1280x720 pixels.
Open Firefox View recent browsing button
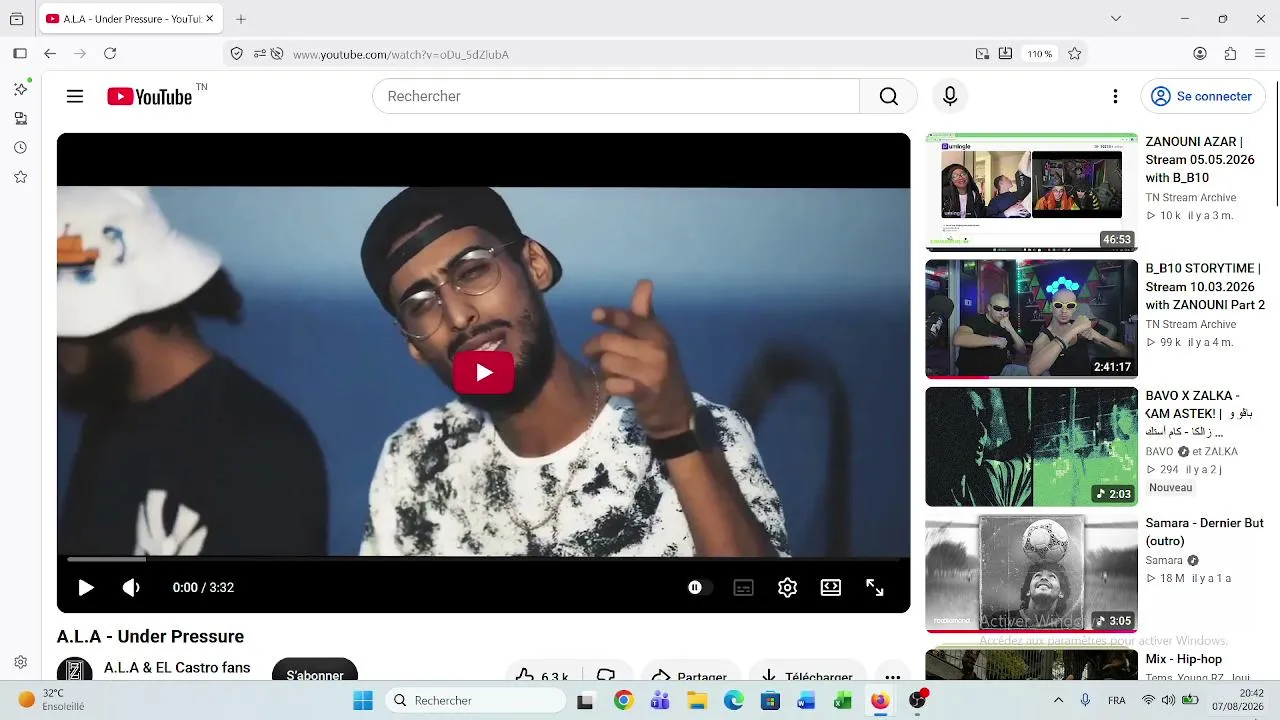[16, 19]
